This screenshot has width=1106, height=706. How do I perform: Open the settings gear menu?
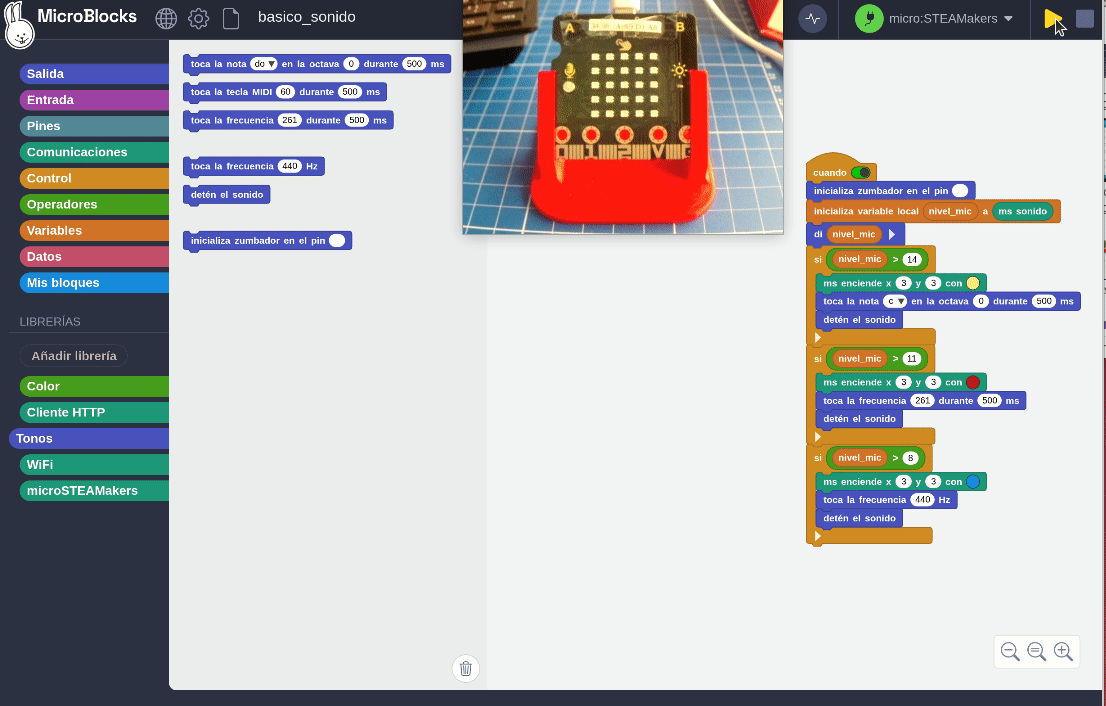coord(199,18)
